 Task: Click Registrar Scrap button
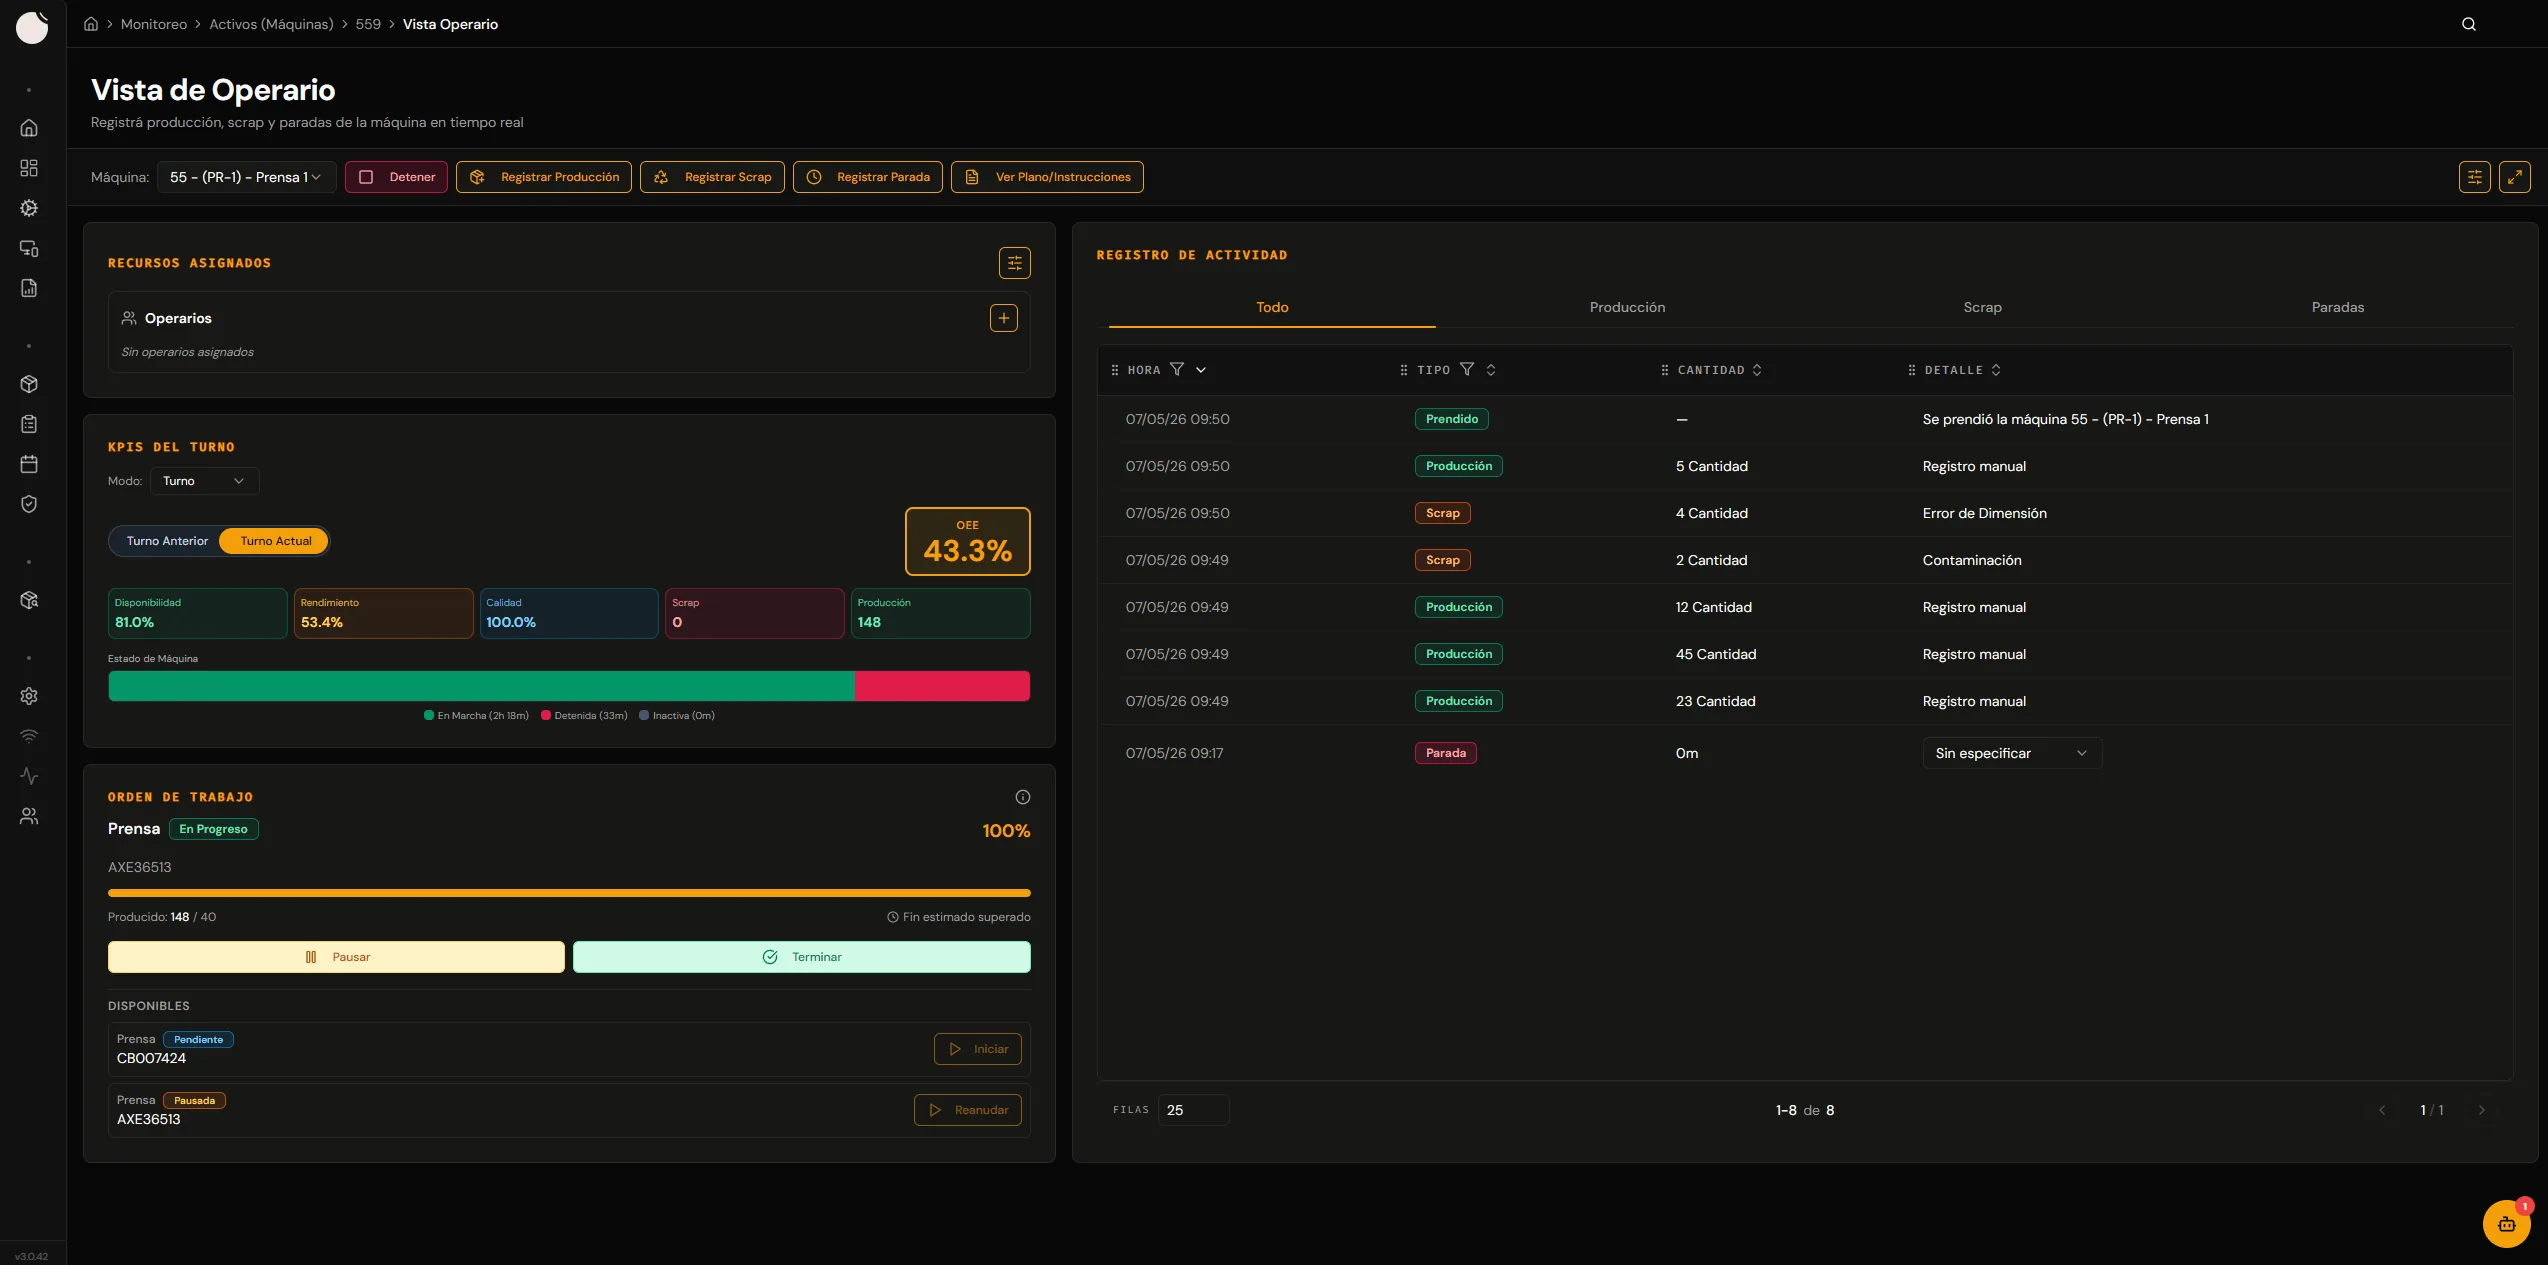(712, 177)
